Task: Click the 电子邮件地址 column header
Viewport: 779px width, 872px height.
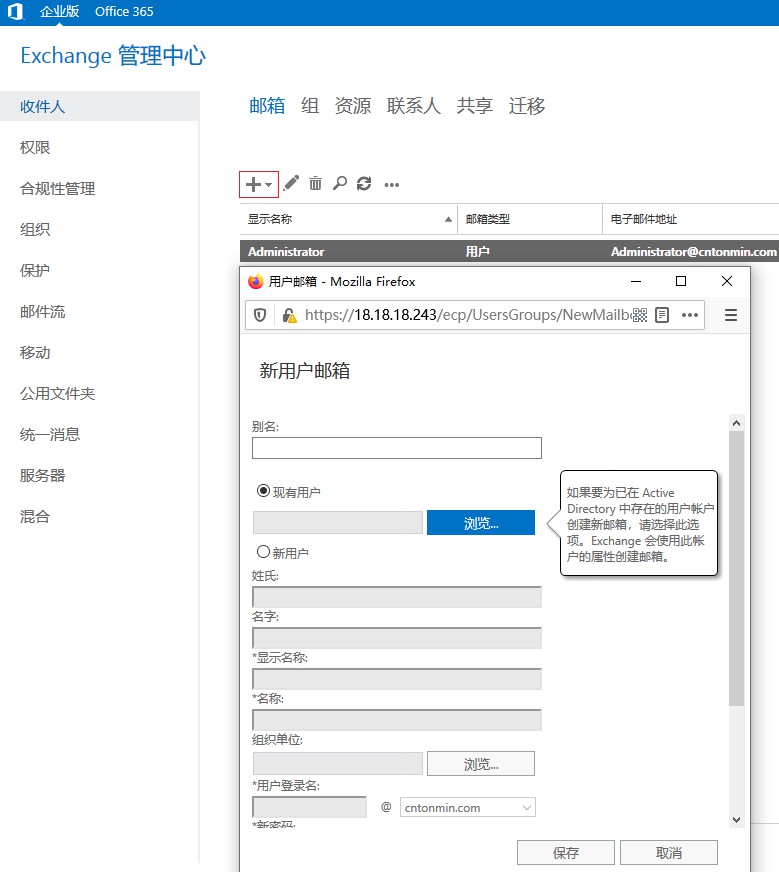Action: pyautogui.click(x=691, y=219)
